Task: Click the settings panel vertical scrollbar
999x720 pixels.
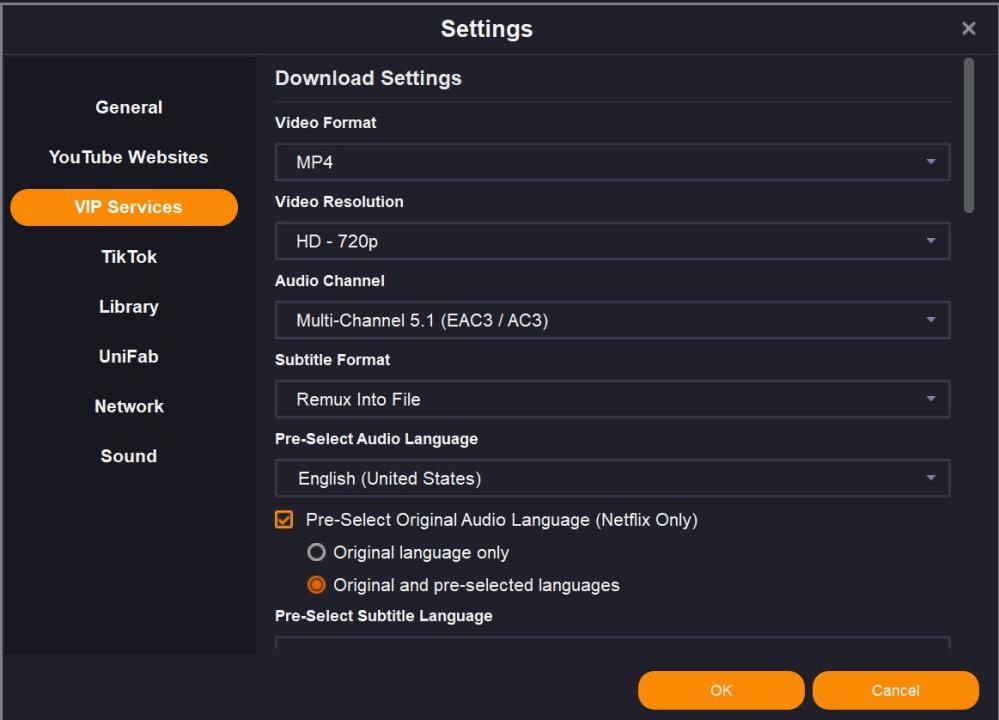Action: [x=968, y=135]
